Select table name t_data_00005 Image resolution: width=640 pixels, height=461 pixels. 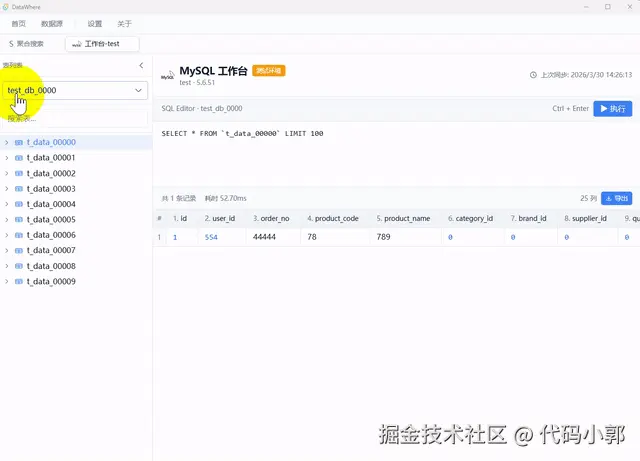51,219
